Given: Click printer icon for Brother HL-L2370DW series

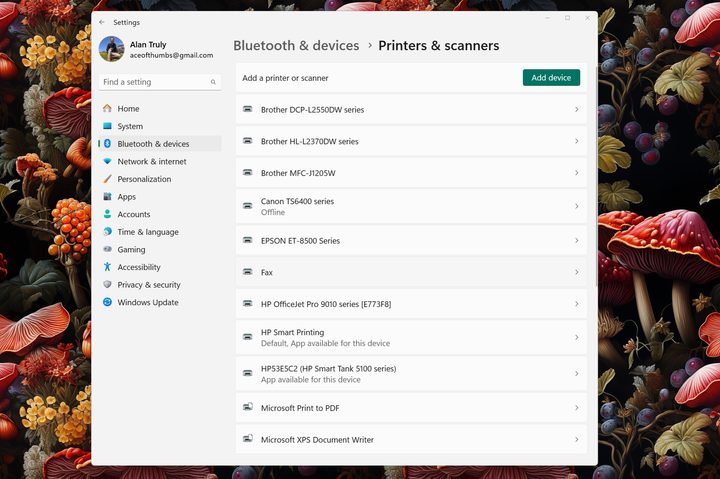Looking at the screenshot, I should (x=248, y=141).
